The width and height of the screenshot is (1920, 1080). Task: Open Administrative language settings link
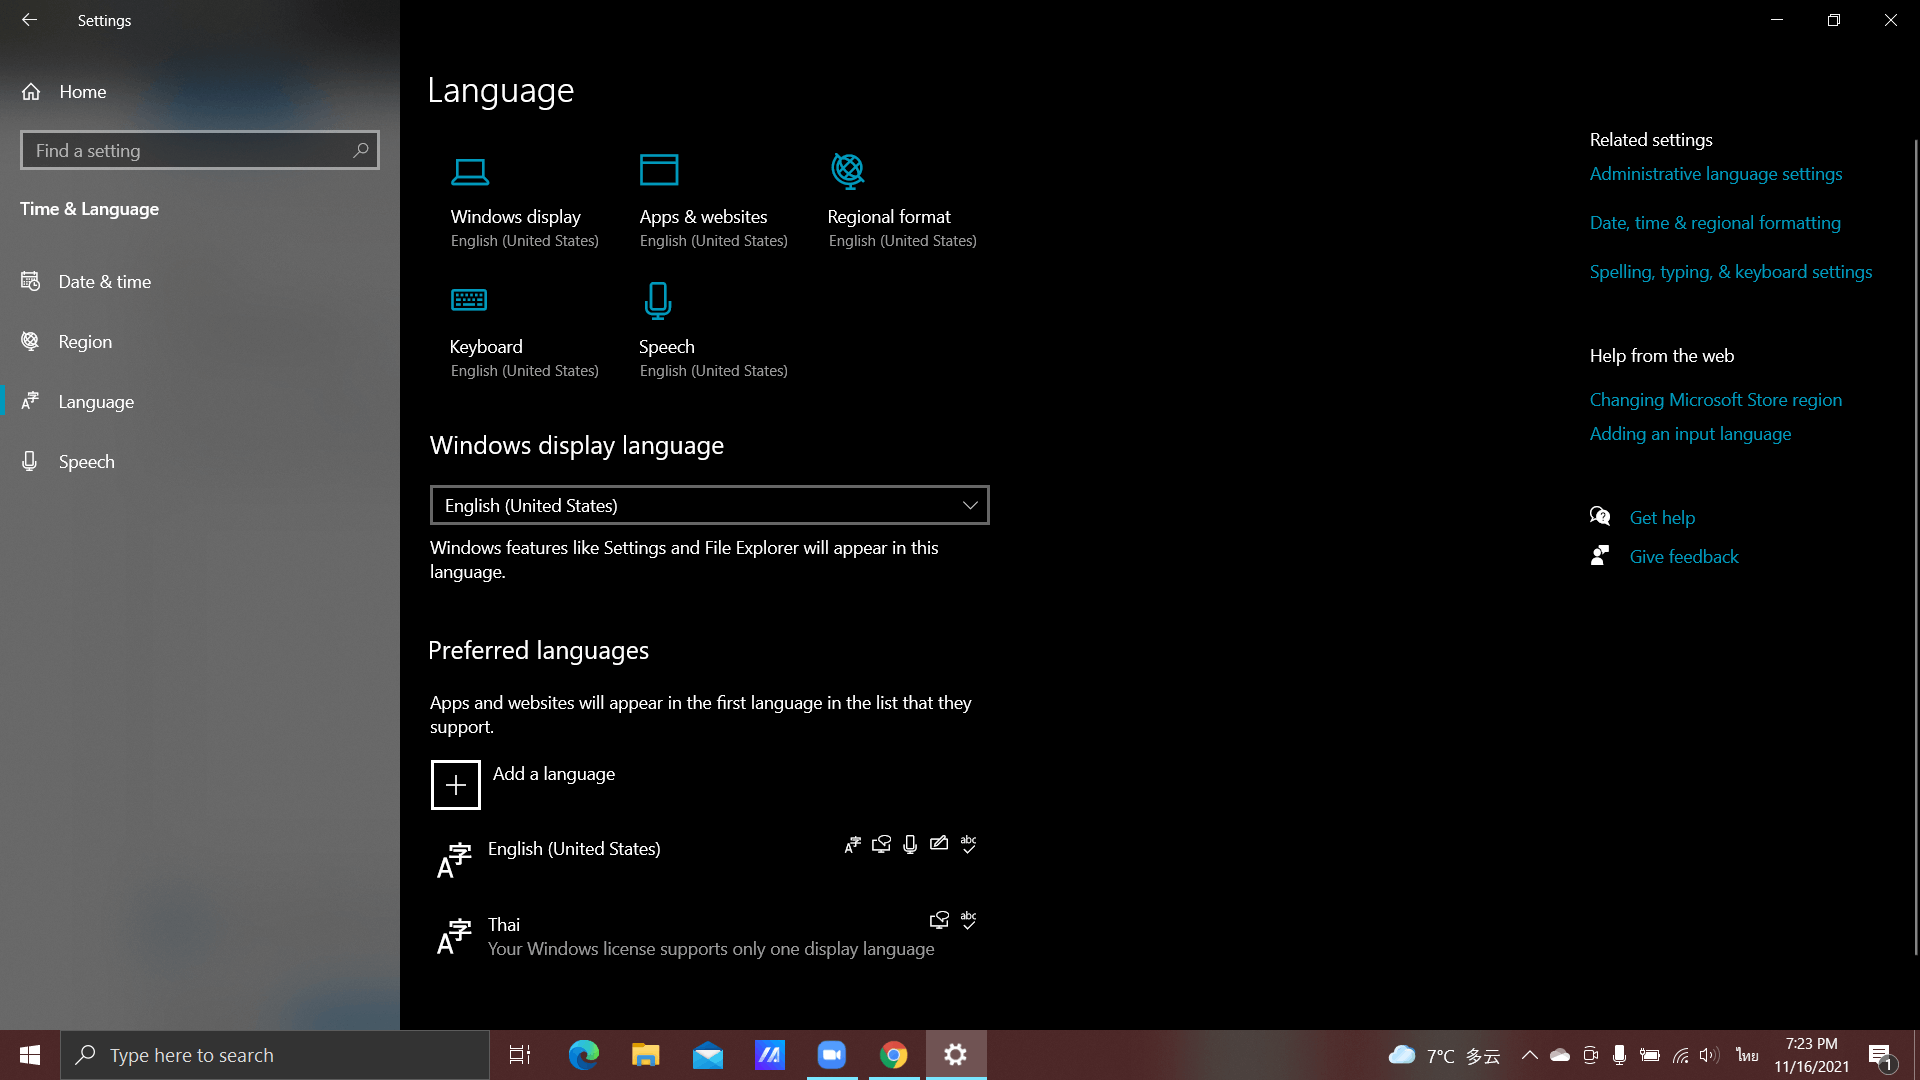[x=1716, y=174]
